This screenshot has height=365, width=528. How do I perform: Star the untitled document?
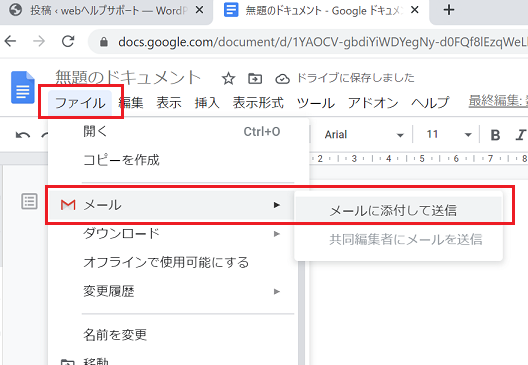(228, 79)
